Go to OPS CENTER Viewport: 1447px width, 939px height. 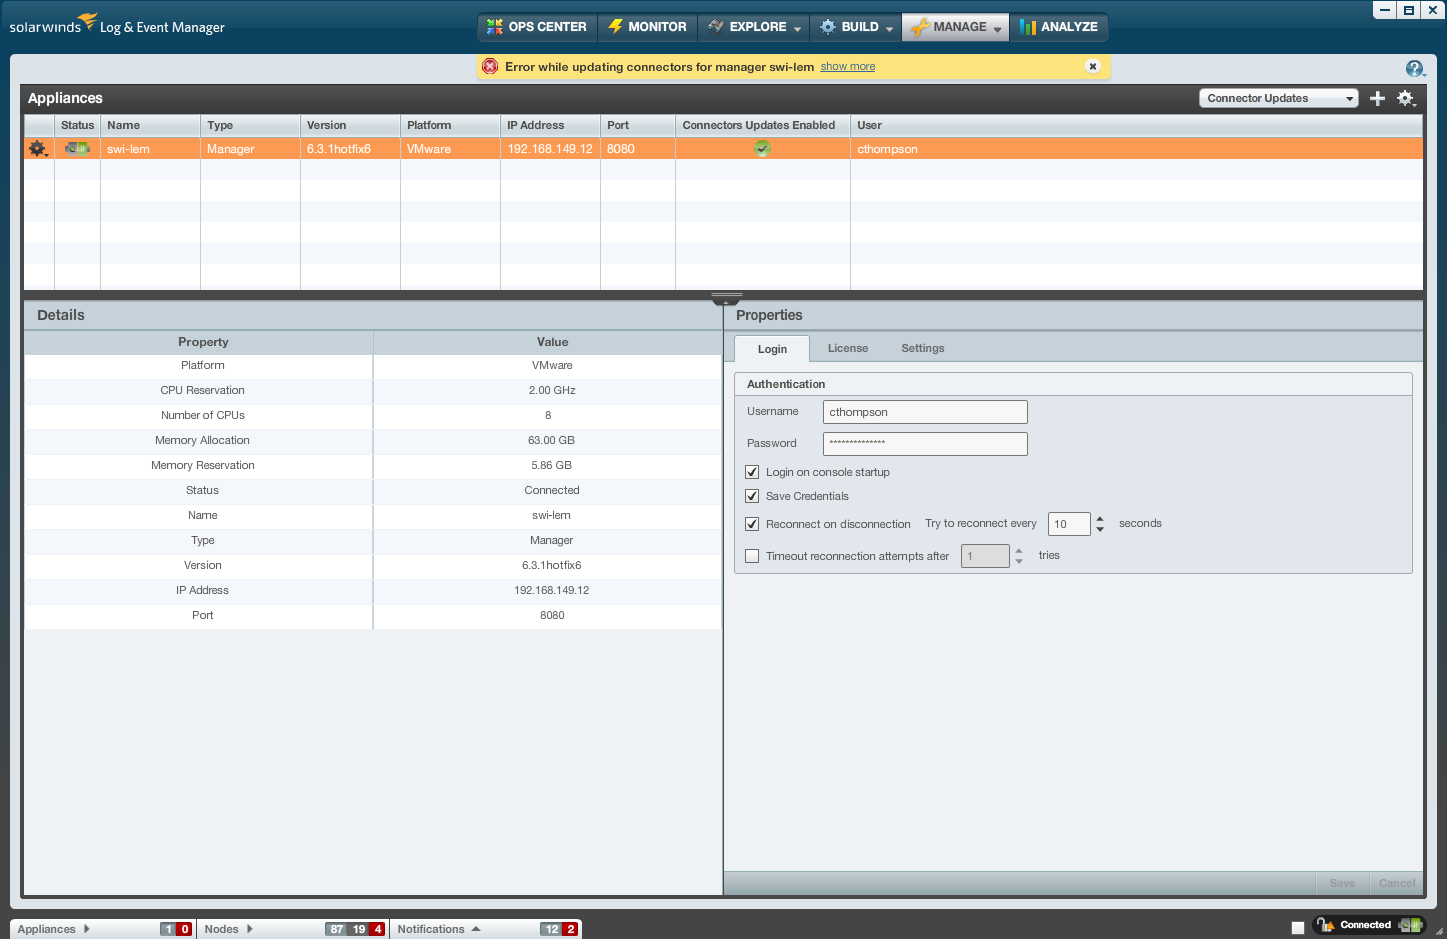(x=537, y=27)
